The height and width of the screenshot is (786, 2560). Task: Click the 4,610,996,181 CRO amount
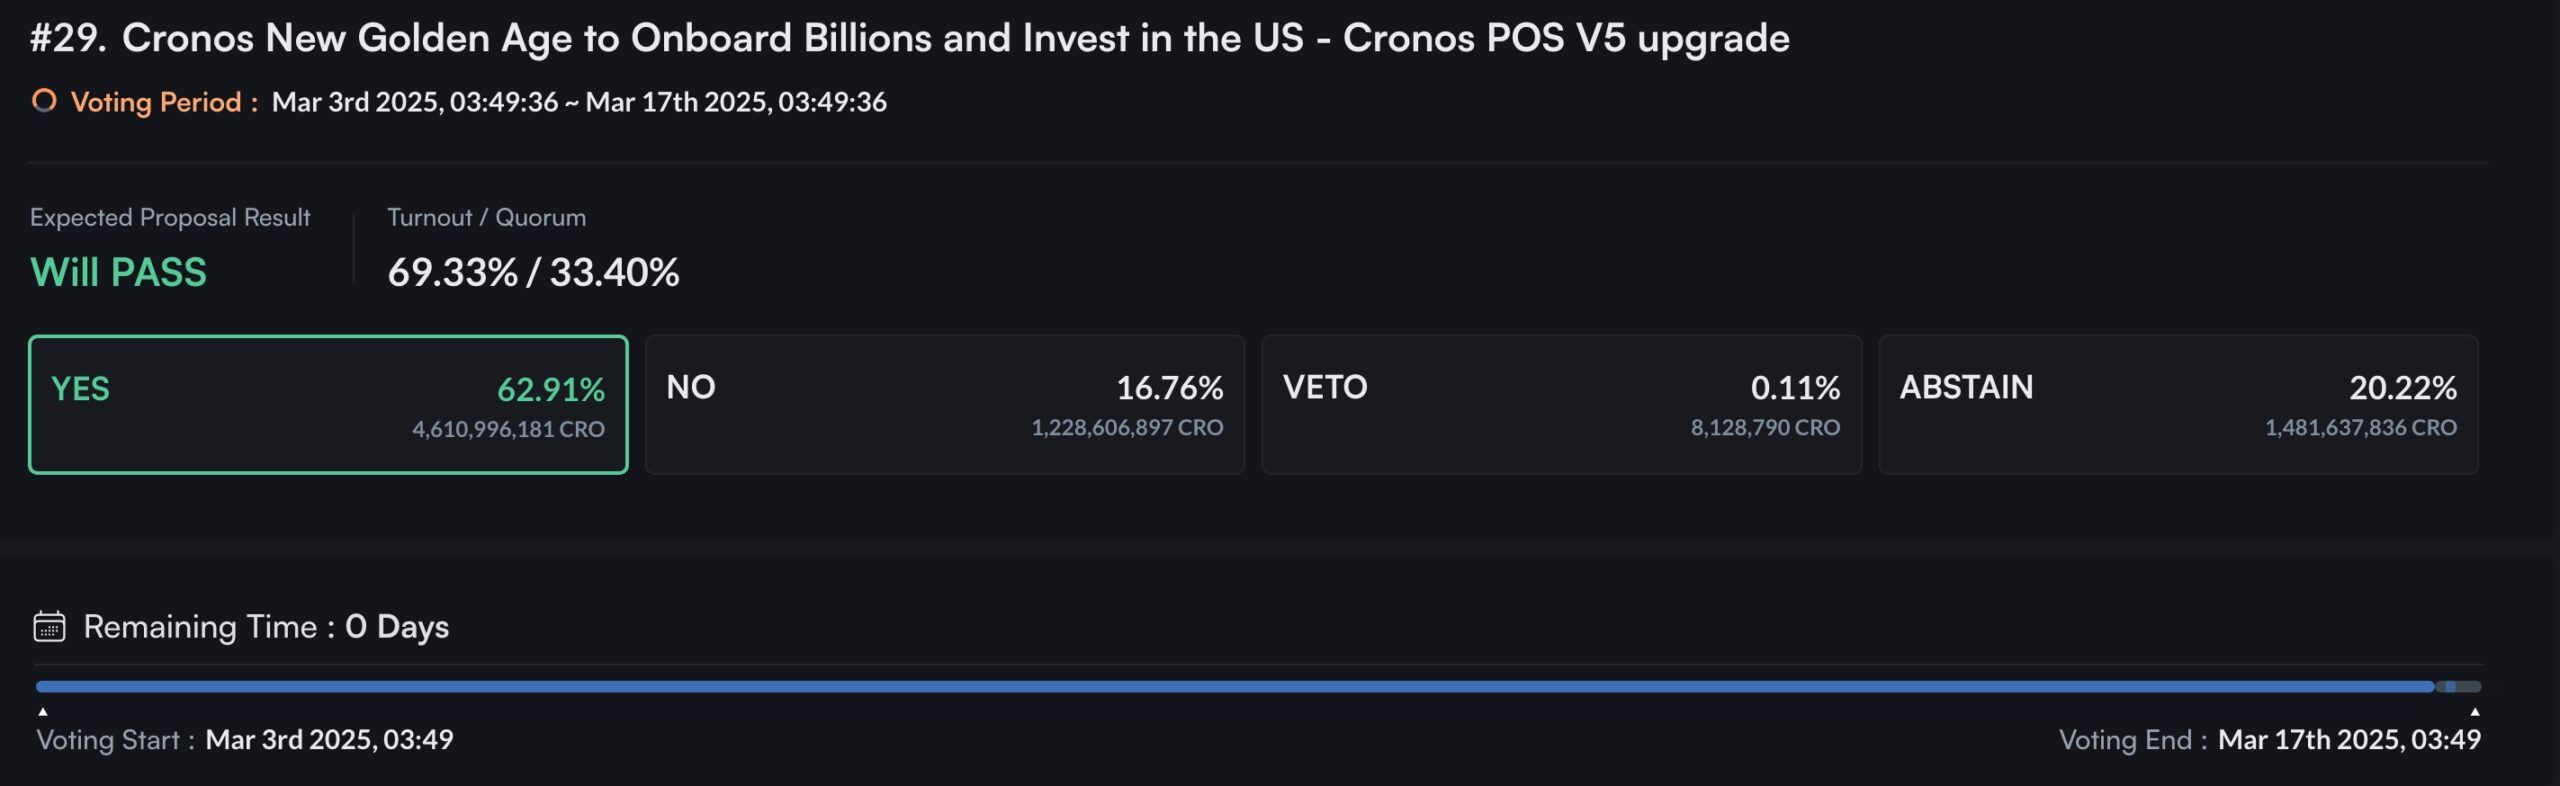[x=508, y=429]
